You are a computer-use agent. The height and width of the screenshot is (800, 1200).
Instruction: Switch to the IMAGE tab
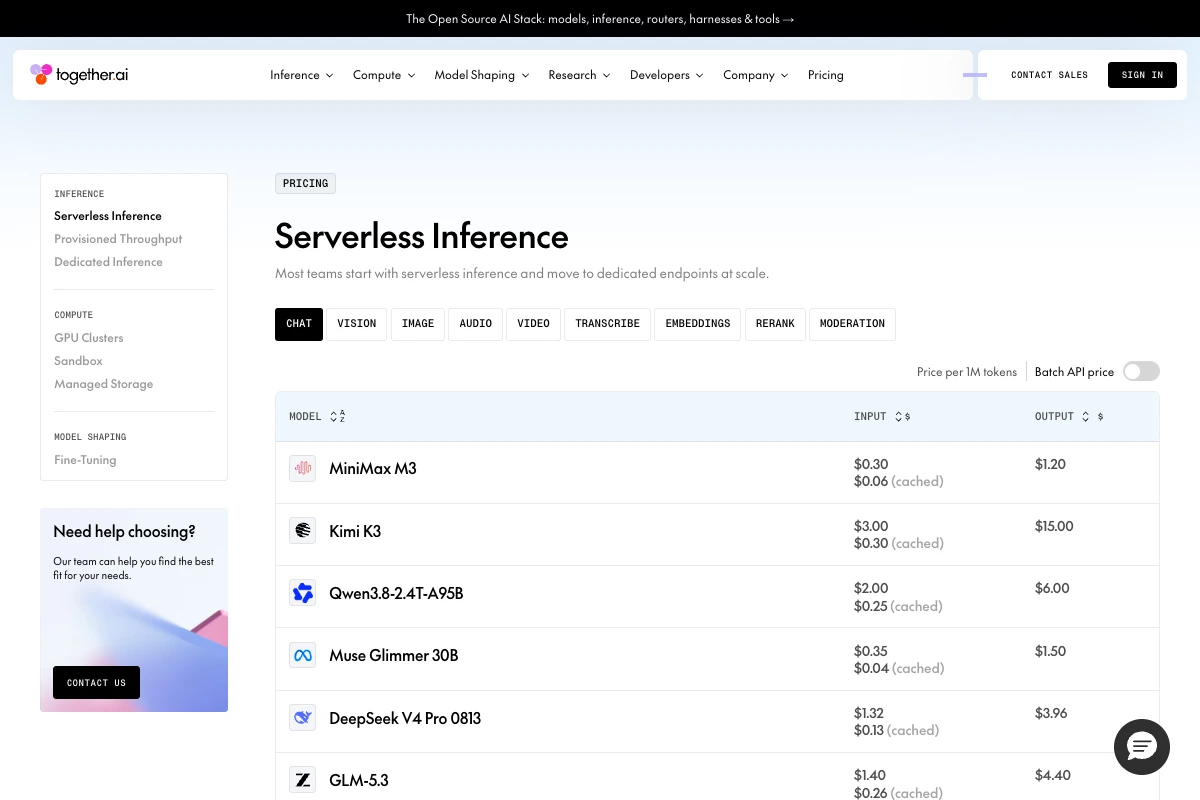tap(418, 324)
